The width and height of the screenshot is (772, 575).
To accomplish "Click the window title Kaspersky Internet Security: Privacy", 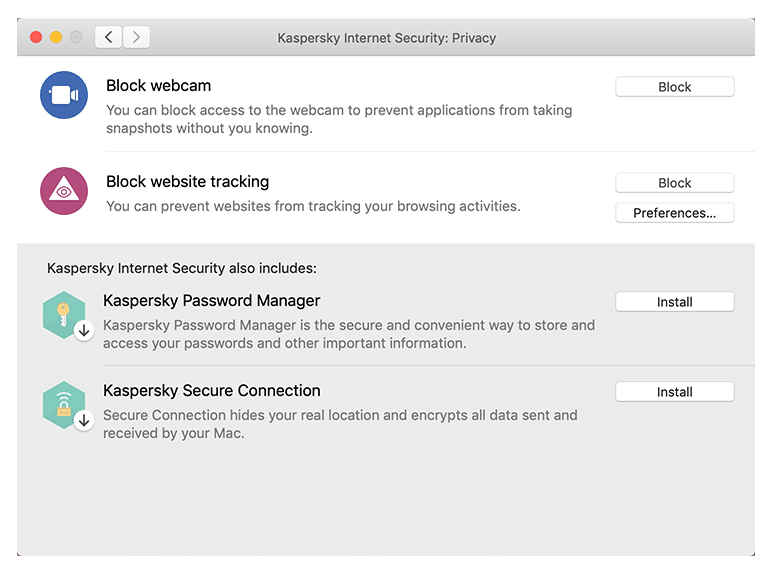I will point(386,38).
